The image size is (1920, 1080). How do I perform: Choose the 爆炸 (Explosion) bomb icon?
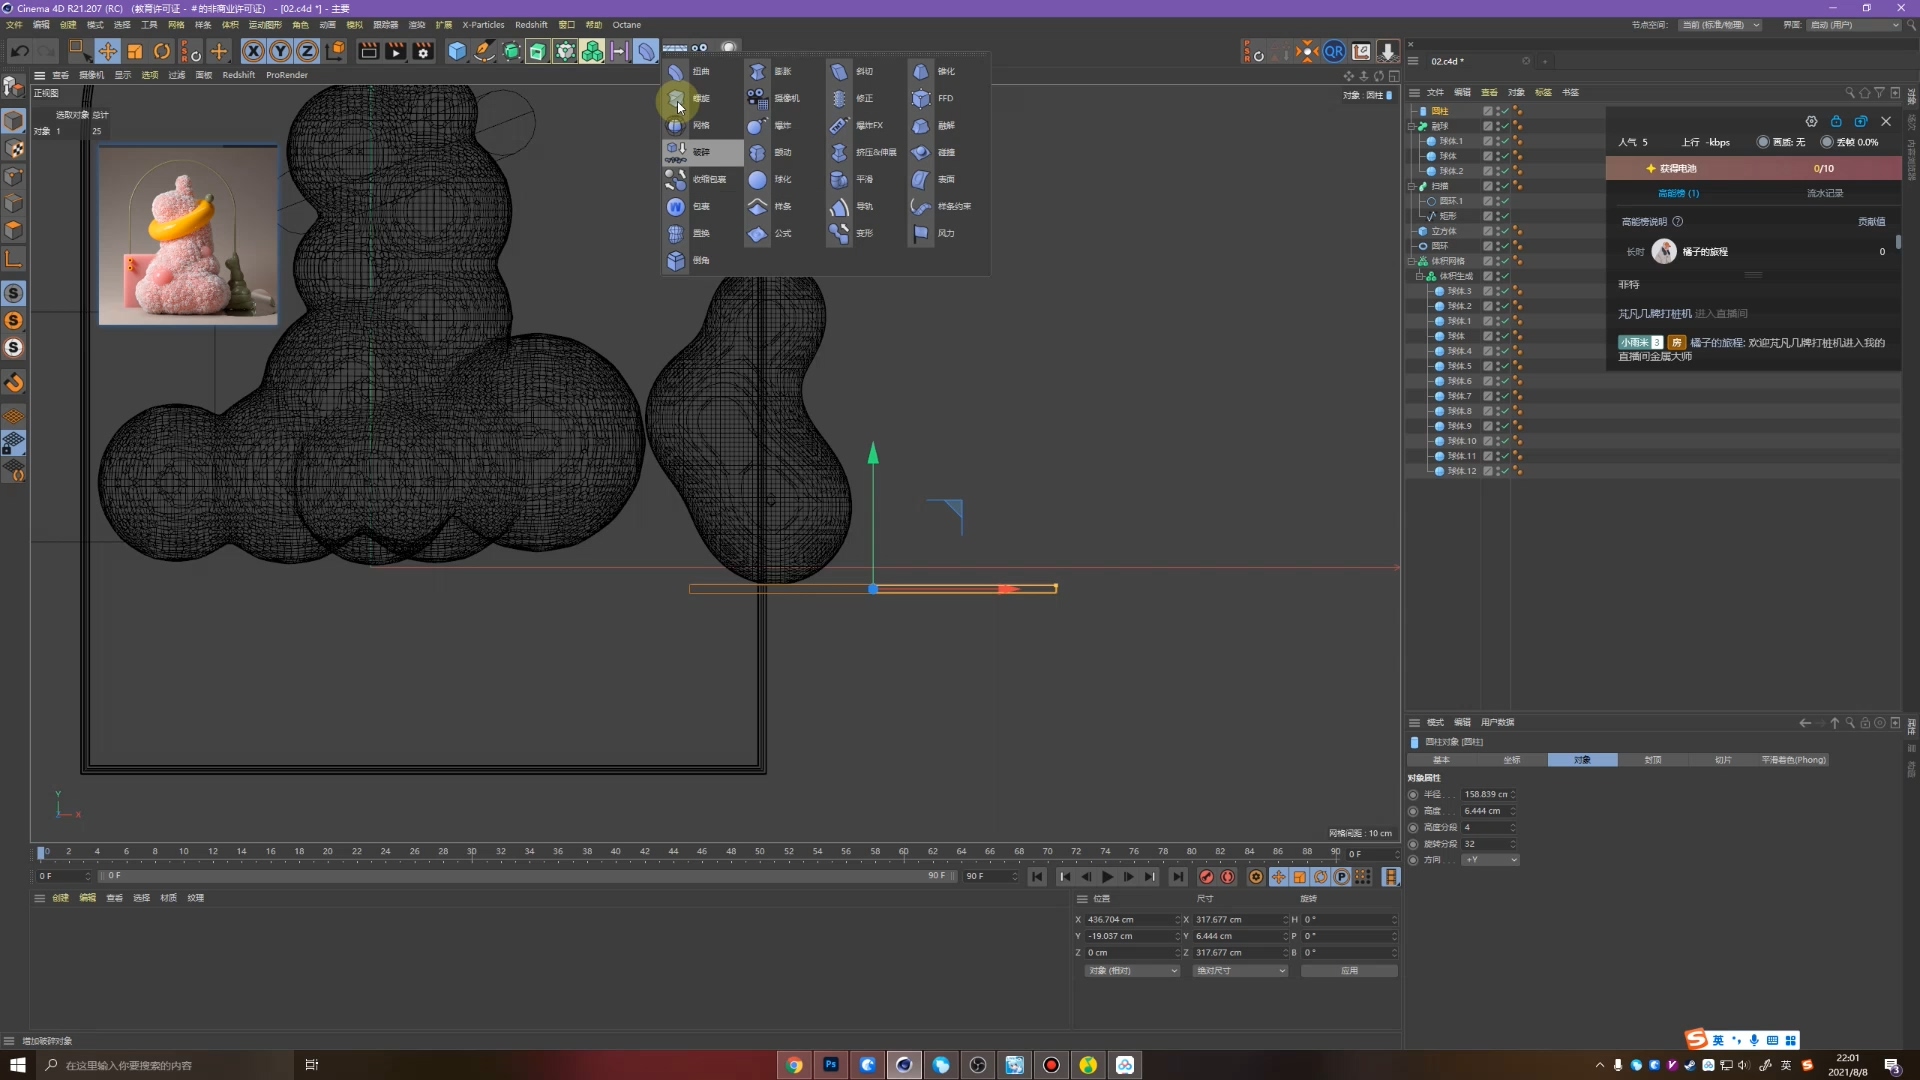pyautogui.click(x=757, y=125)
